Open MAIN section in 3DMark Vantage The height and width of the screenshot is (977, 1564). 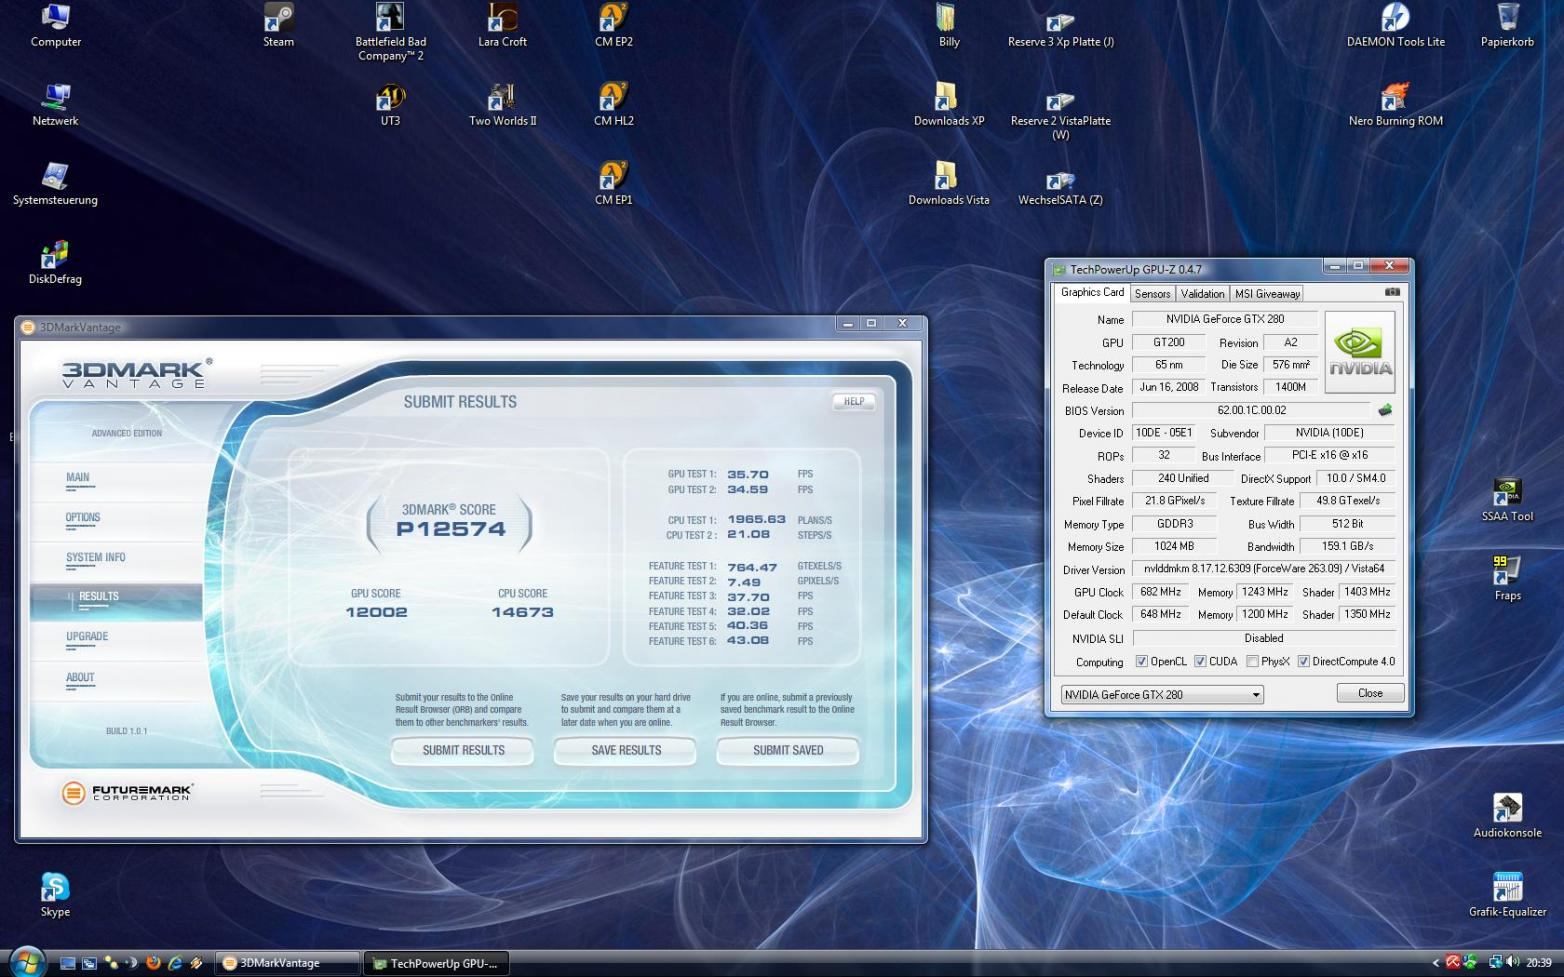[77, 478]
